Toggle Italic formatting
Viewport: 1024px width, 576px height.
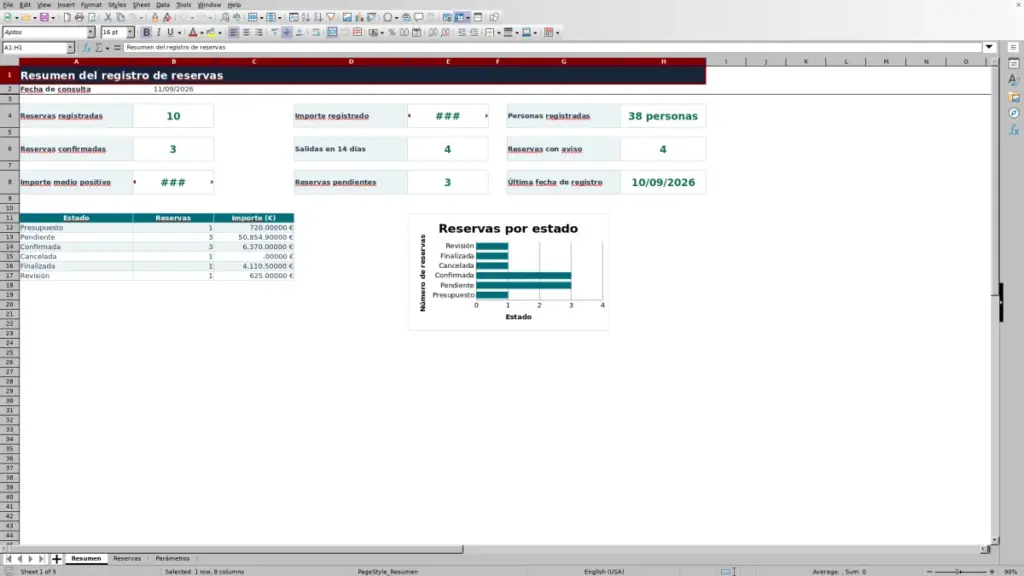[x=159, y=32]
